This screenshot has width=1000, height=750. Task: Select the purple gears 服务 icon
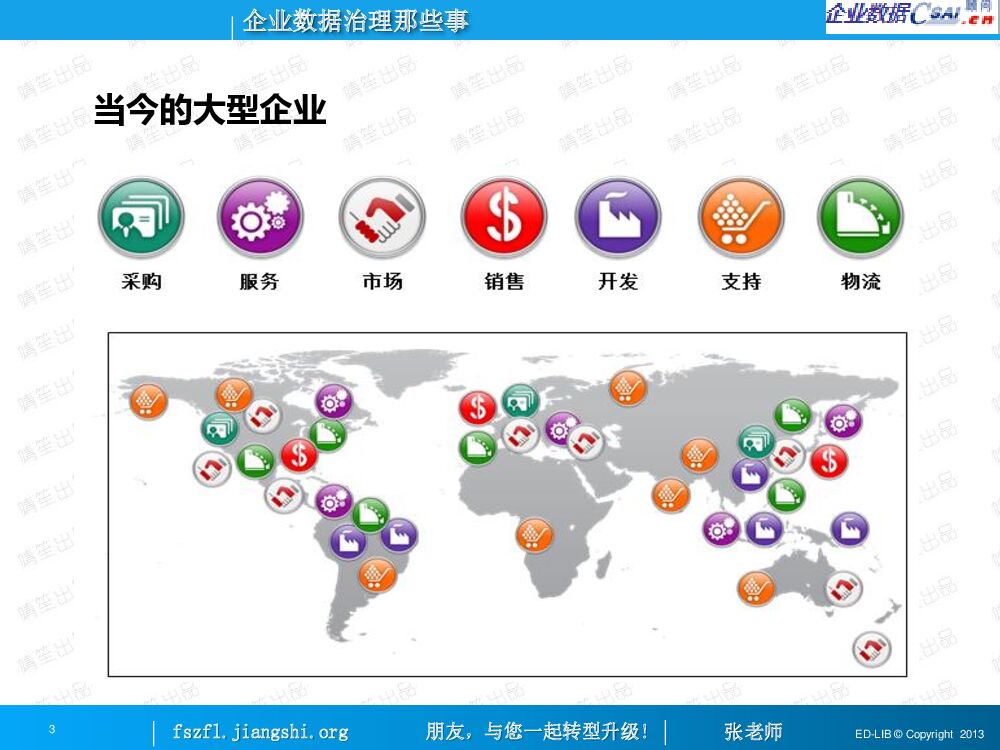pyautogui.click(x=260, y=217)
